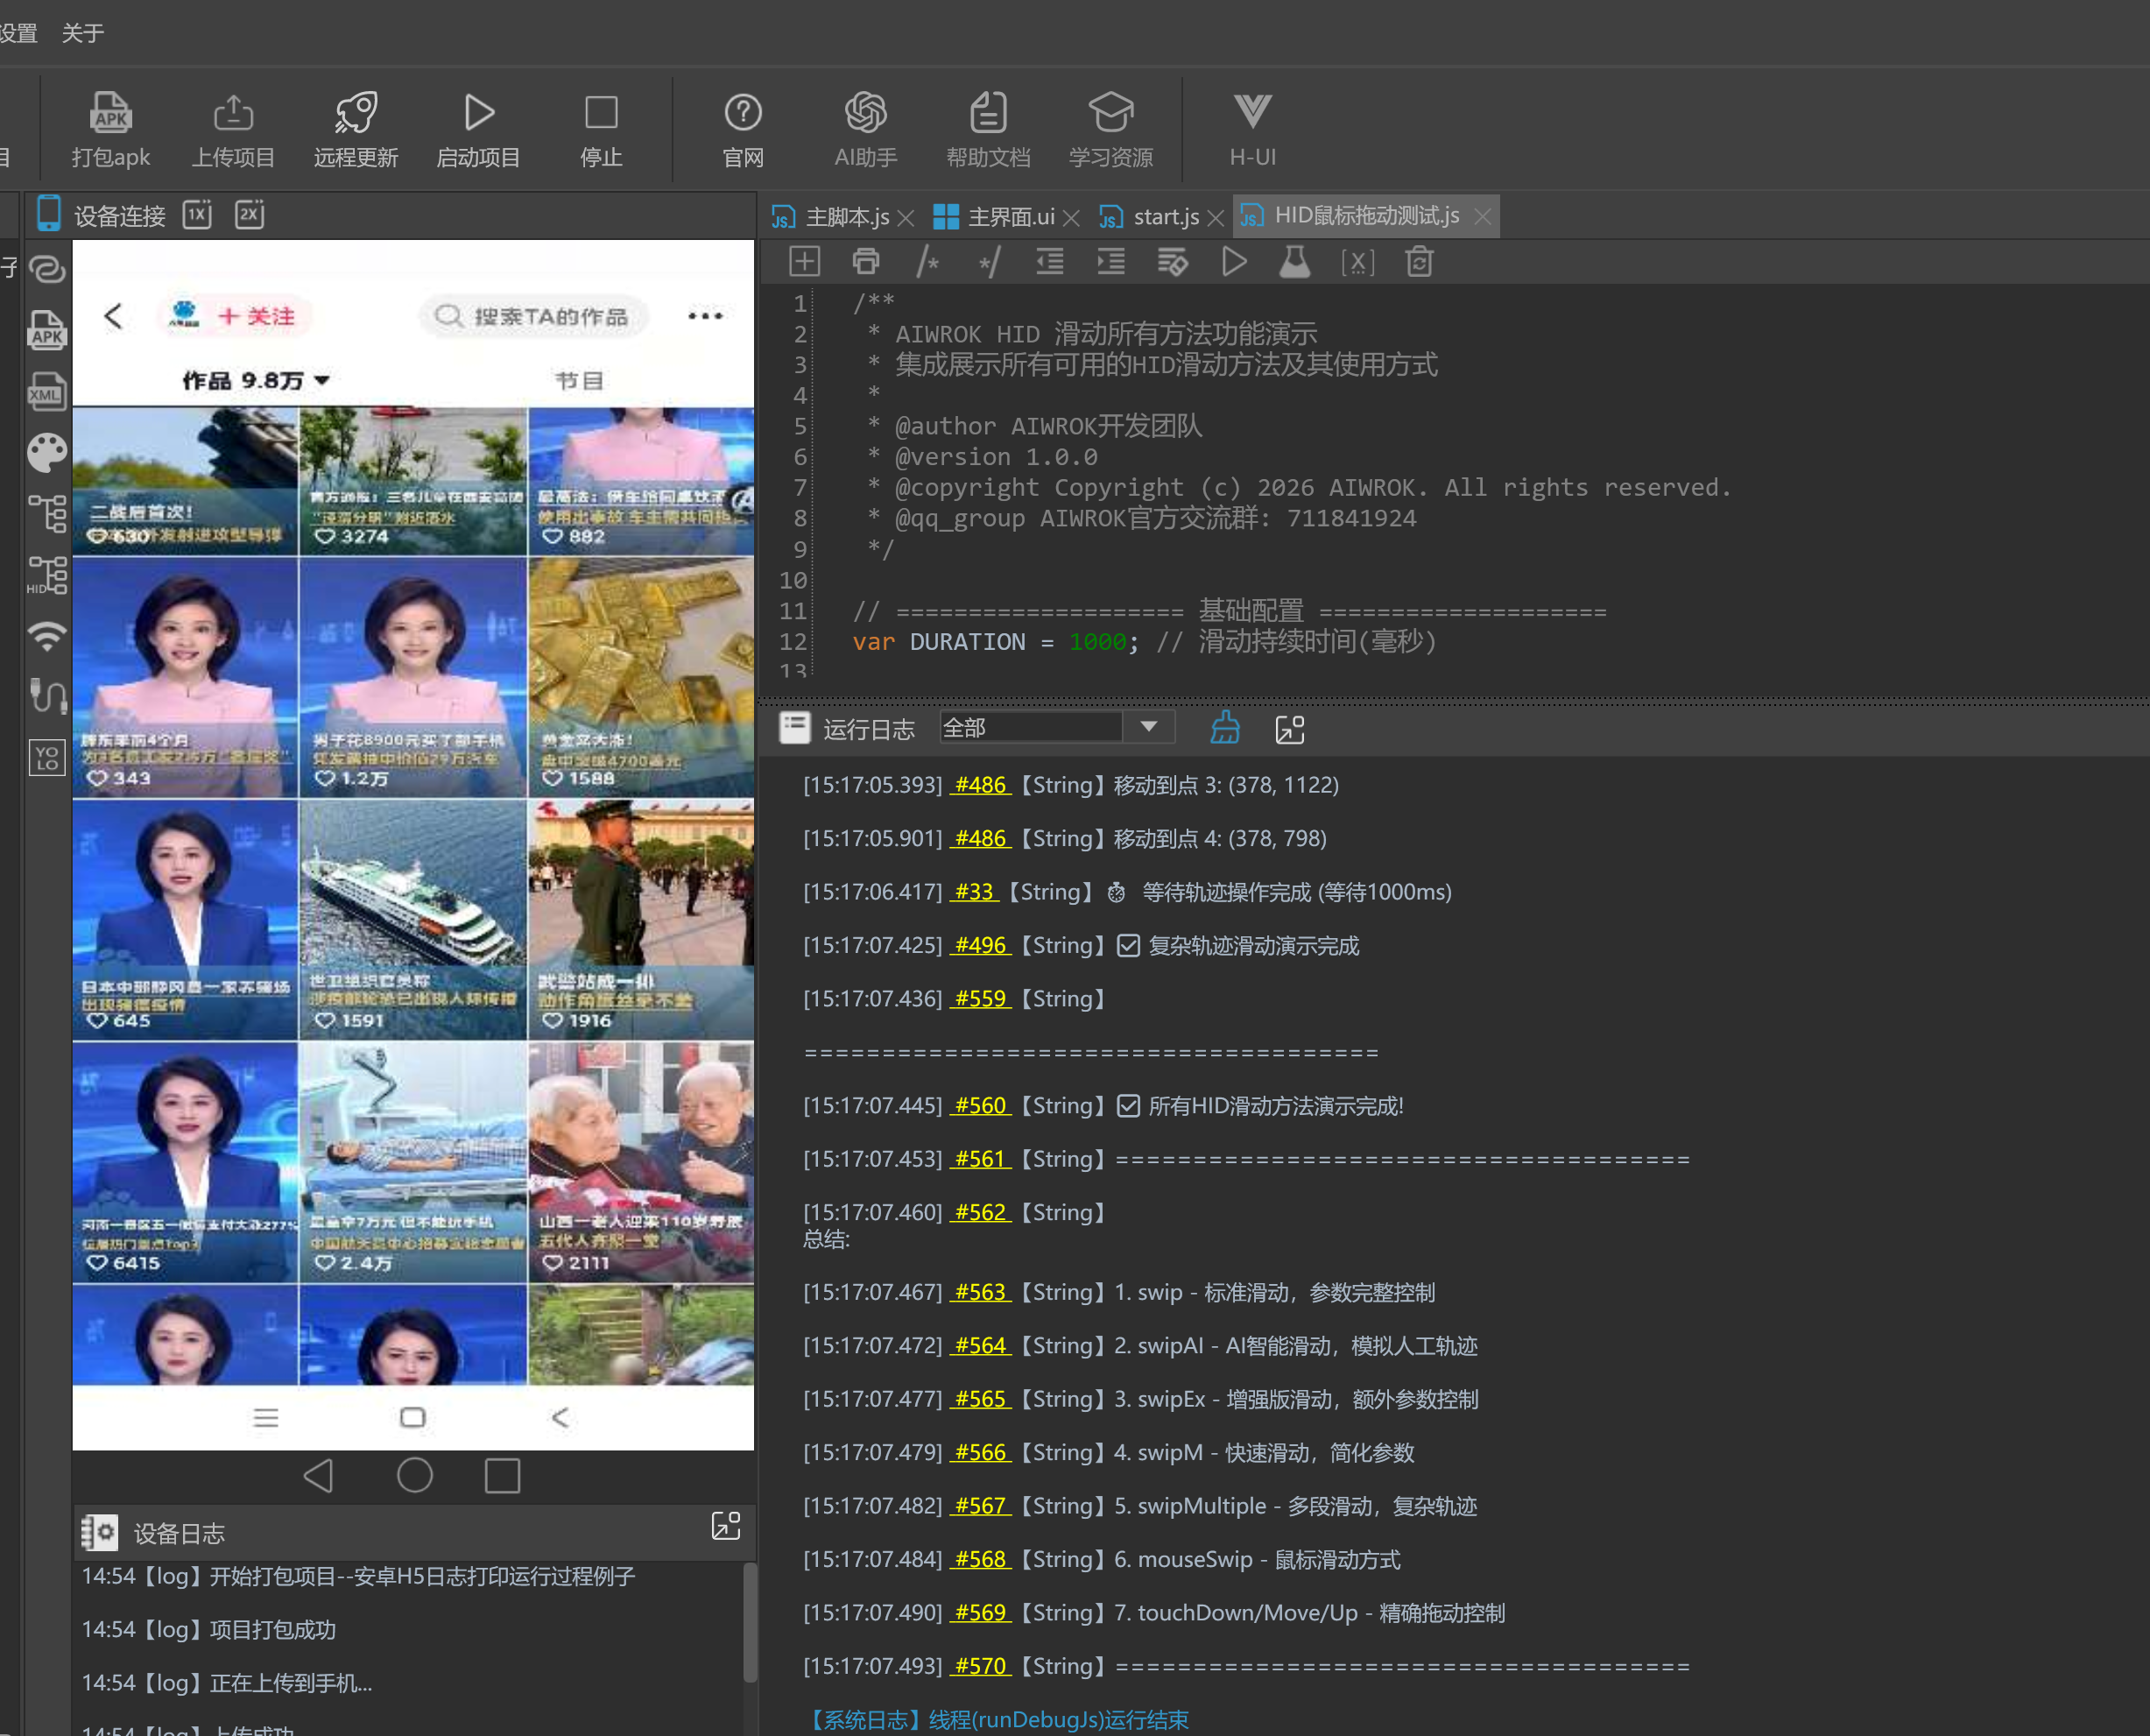Pop out the 设备日志 panel

coord(726,1526)
